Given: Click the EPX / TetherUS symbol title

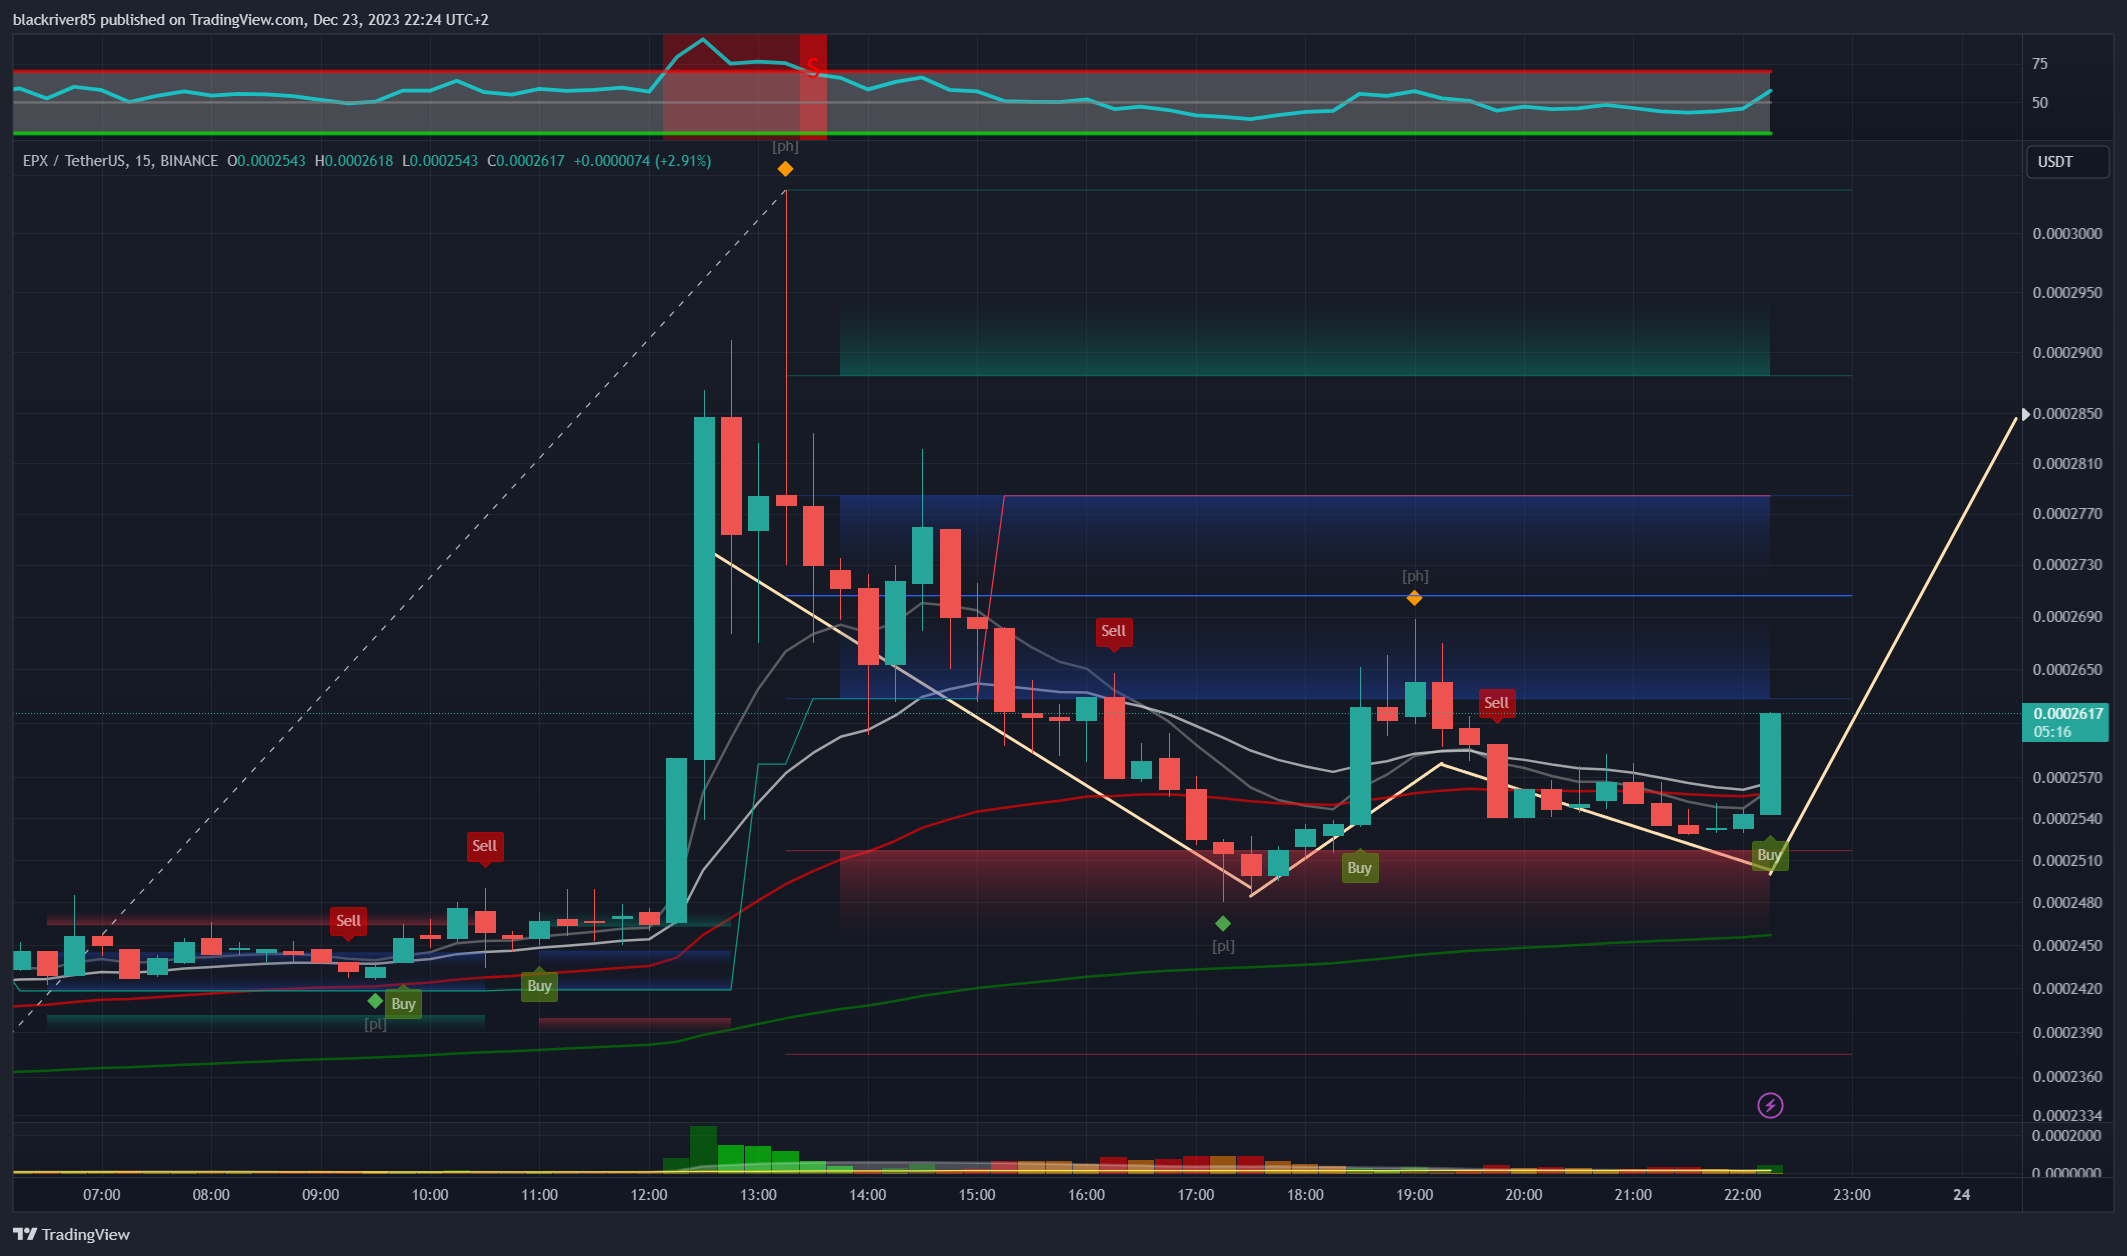Looking at the screenshot, I should 120,161.
